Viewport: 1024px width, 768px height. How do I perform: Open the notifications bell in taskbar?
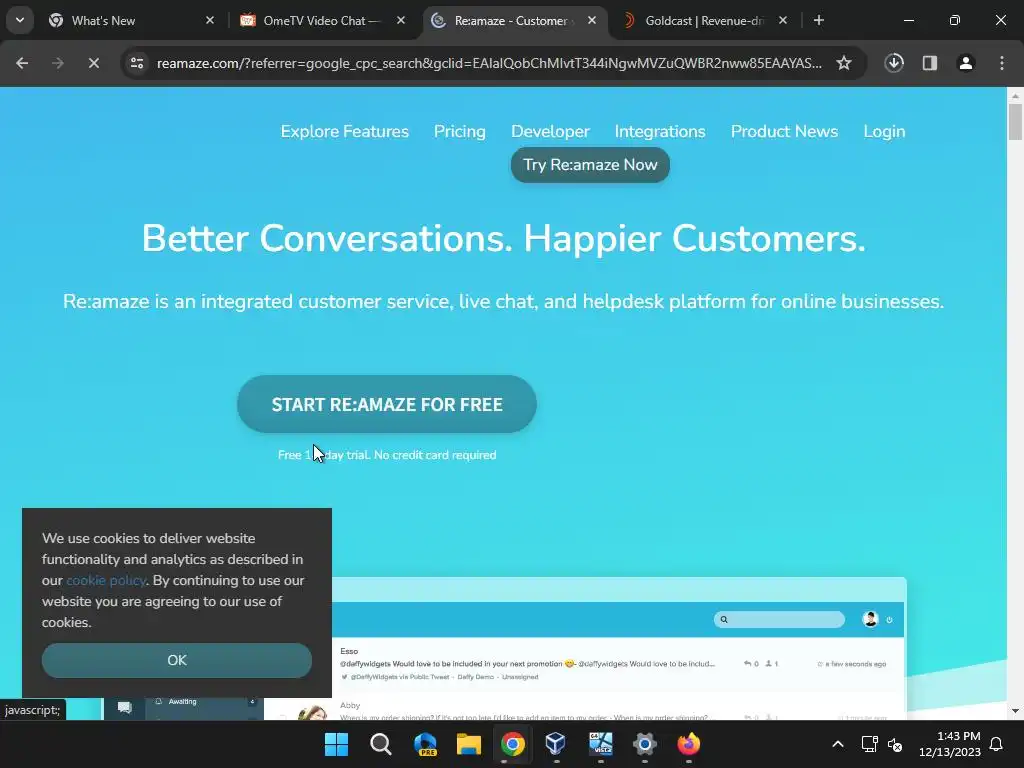(x=997, y=744)
